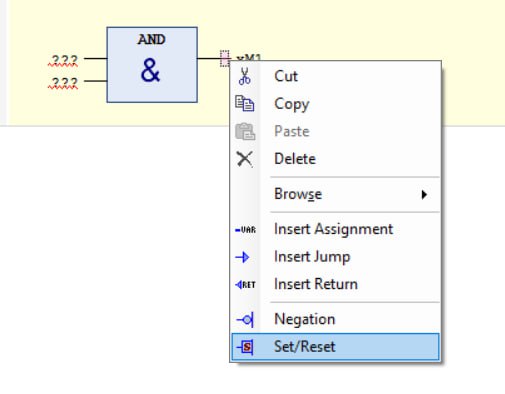
Task: Expand the Browse submenu arrow
Action: pos(424,194)
